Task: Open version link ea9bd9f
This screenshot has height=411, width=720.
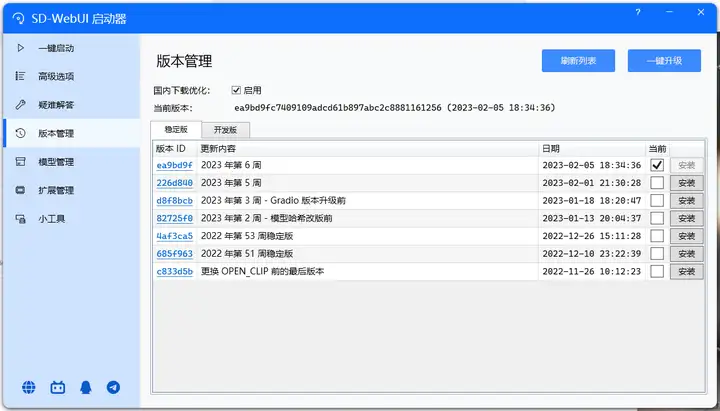Action: (x=174, y=165)
